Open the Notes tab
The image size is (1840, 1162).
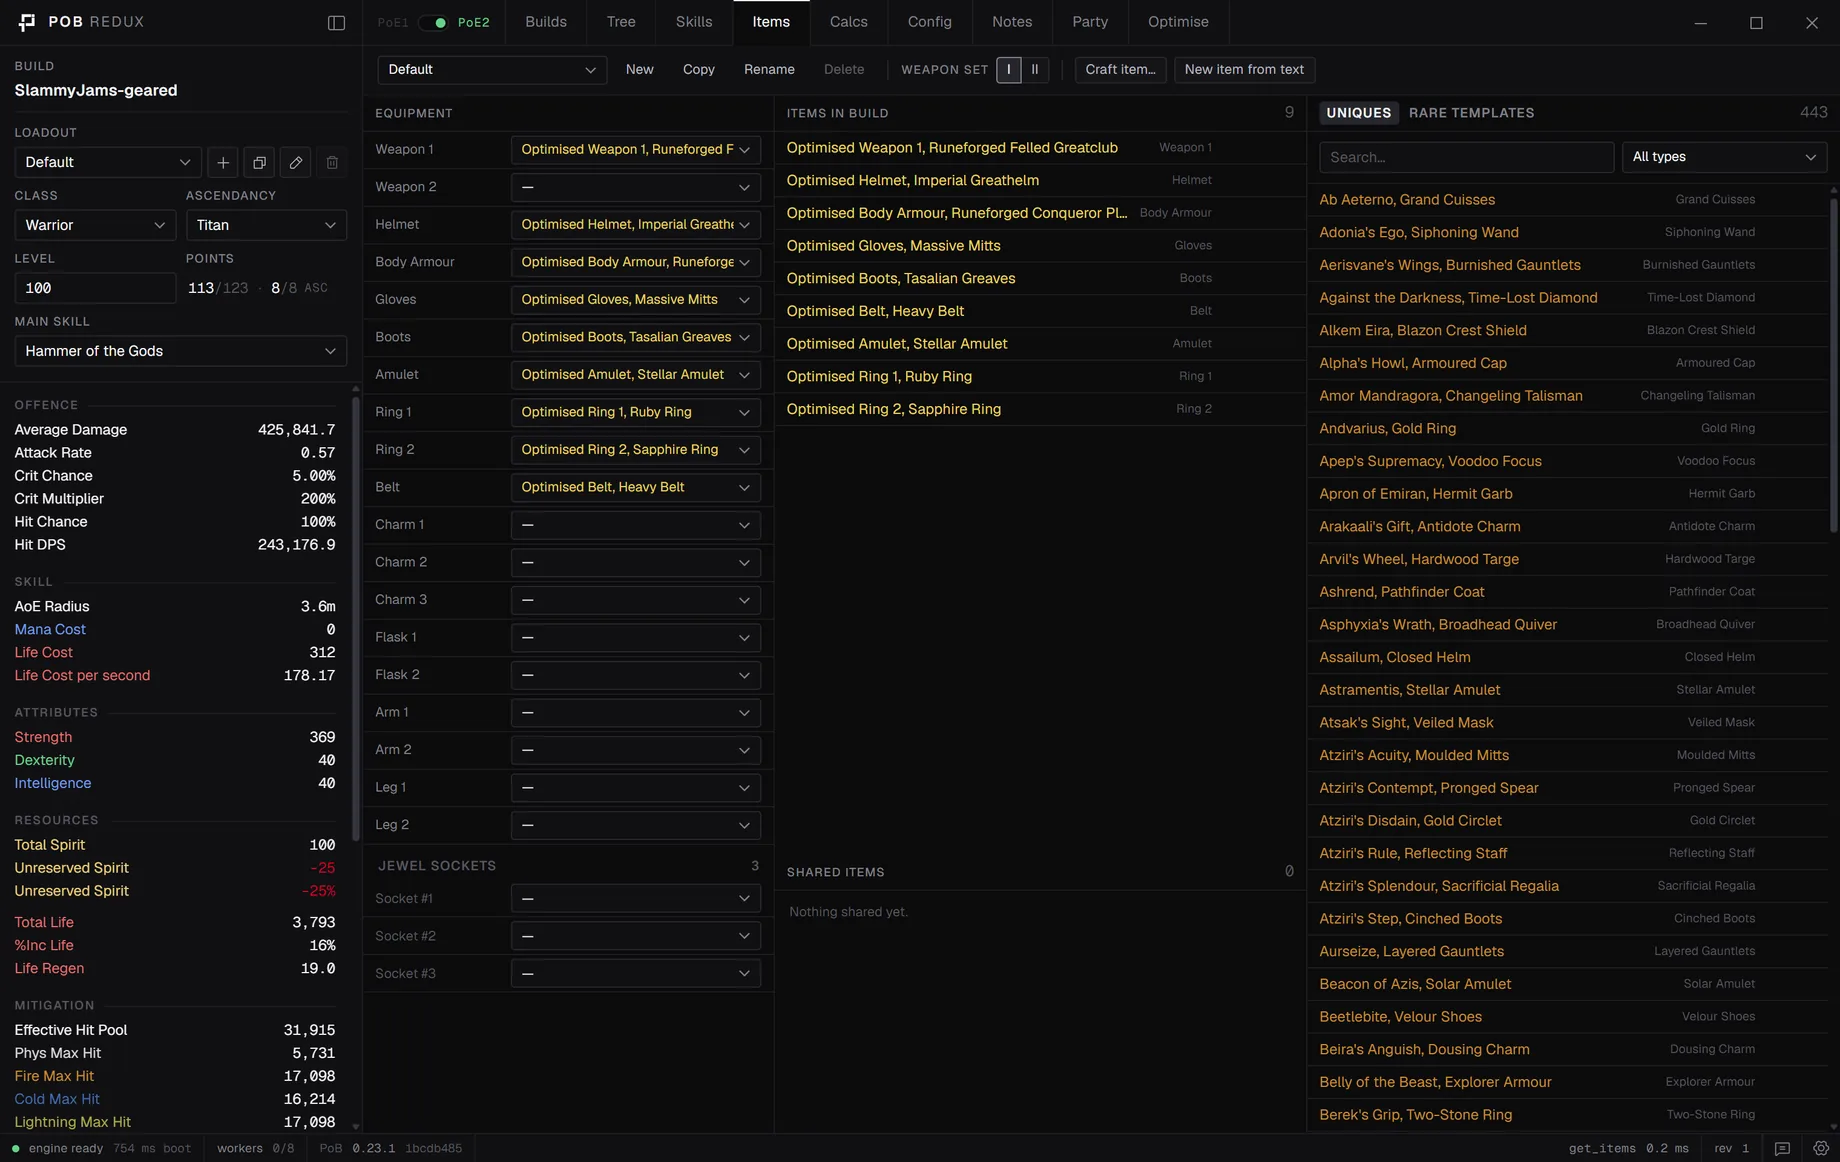coord(1012,22)
